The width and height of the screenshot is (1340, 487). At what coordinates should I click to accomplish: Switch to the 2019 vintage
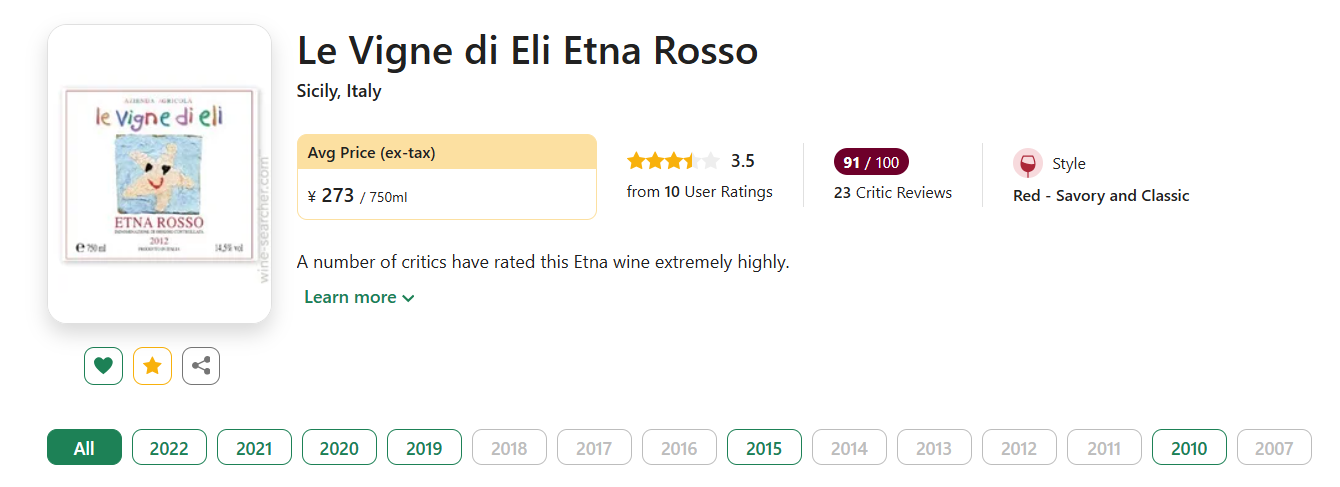(424, 448)
